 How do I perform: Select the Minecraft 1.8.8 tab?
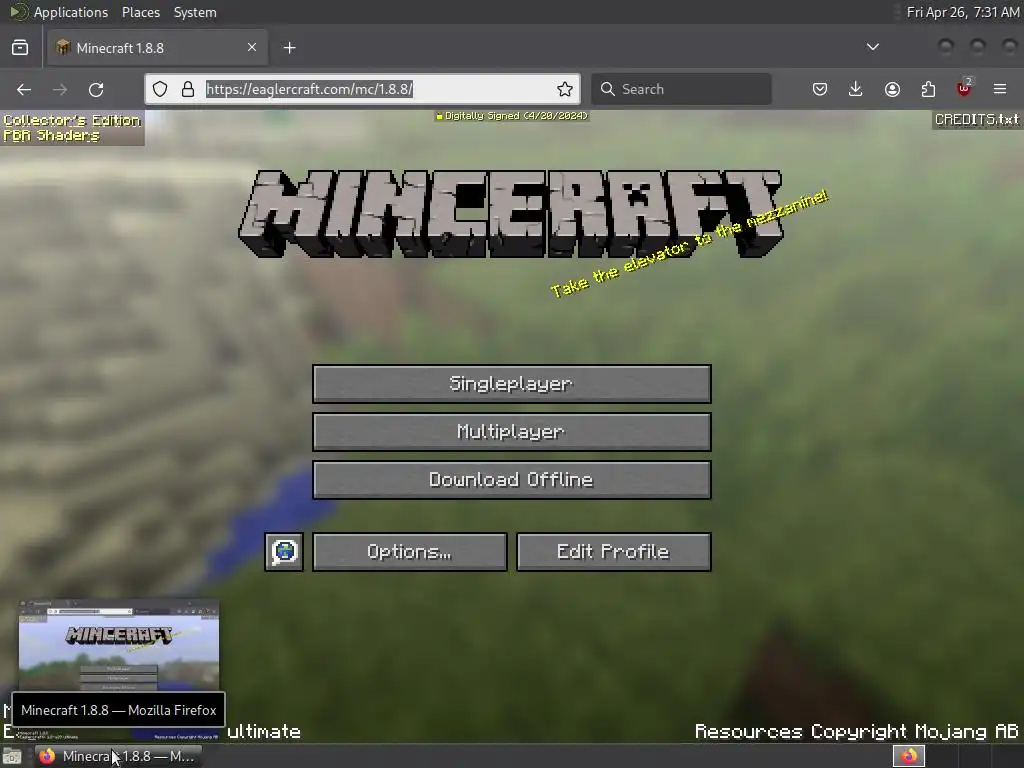point(157,48)
